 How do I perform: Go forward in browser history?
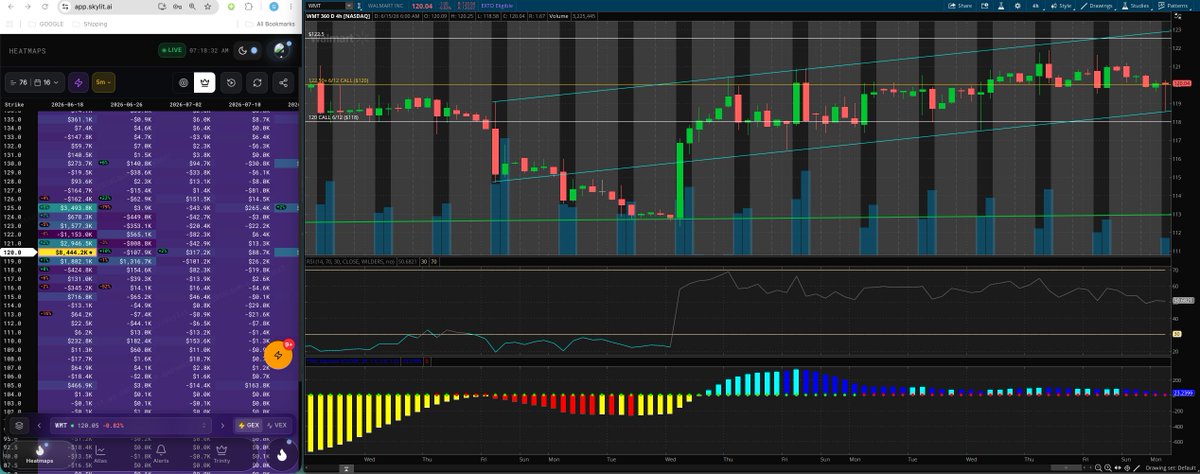pos(28,7)
